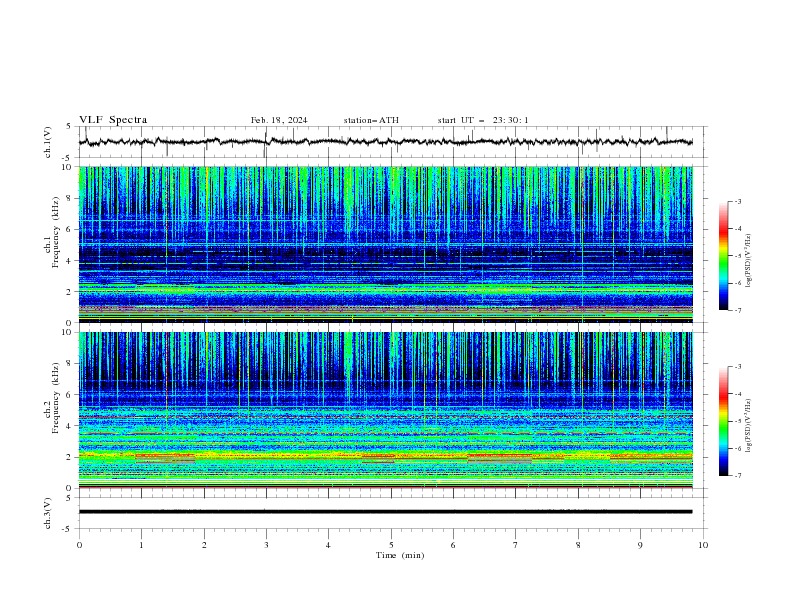
Task: Click the "-7" tick on ch.2 colorbar
Action: coord(737,476)
